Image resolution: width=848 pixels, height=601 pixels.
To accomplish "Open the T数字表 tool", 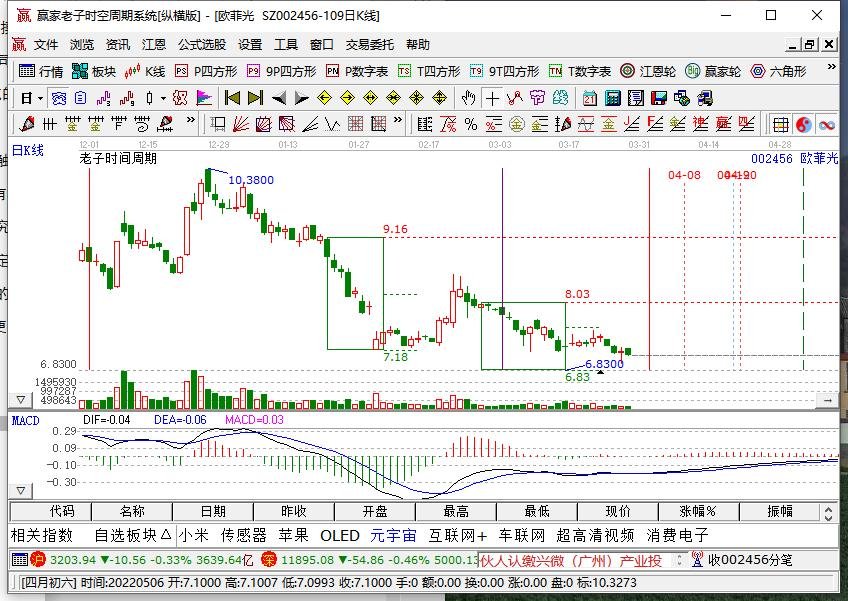I will click(580, 71).
